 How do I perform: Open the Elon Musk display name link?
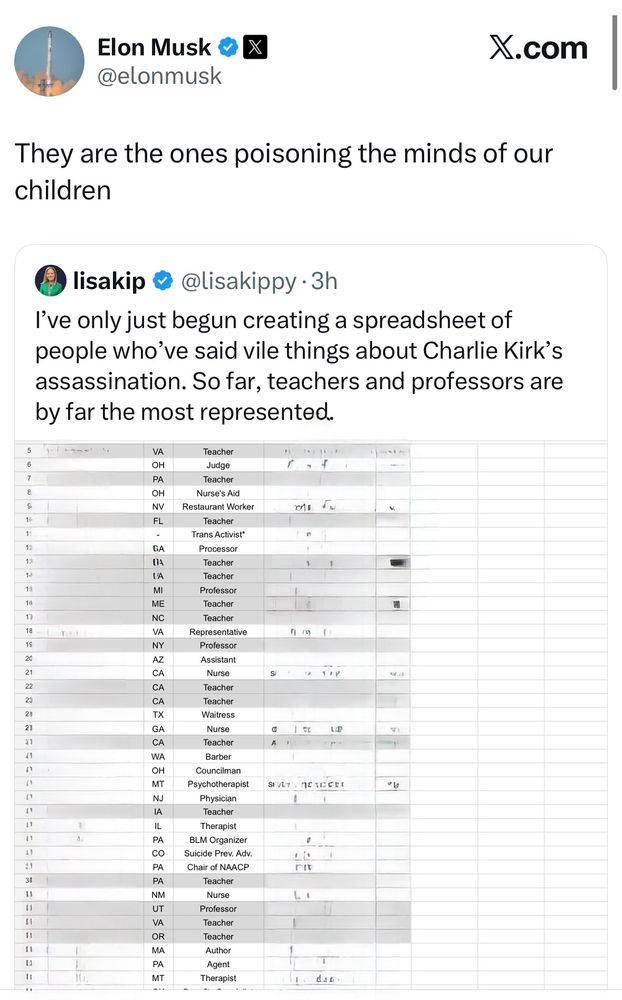click(154, 47)
